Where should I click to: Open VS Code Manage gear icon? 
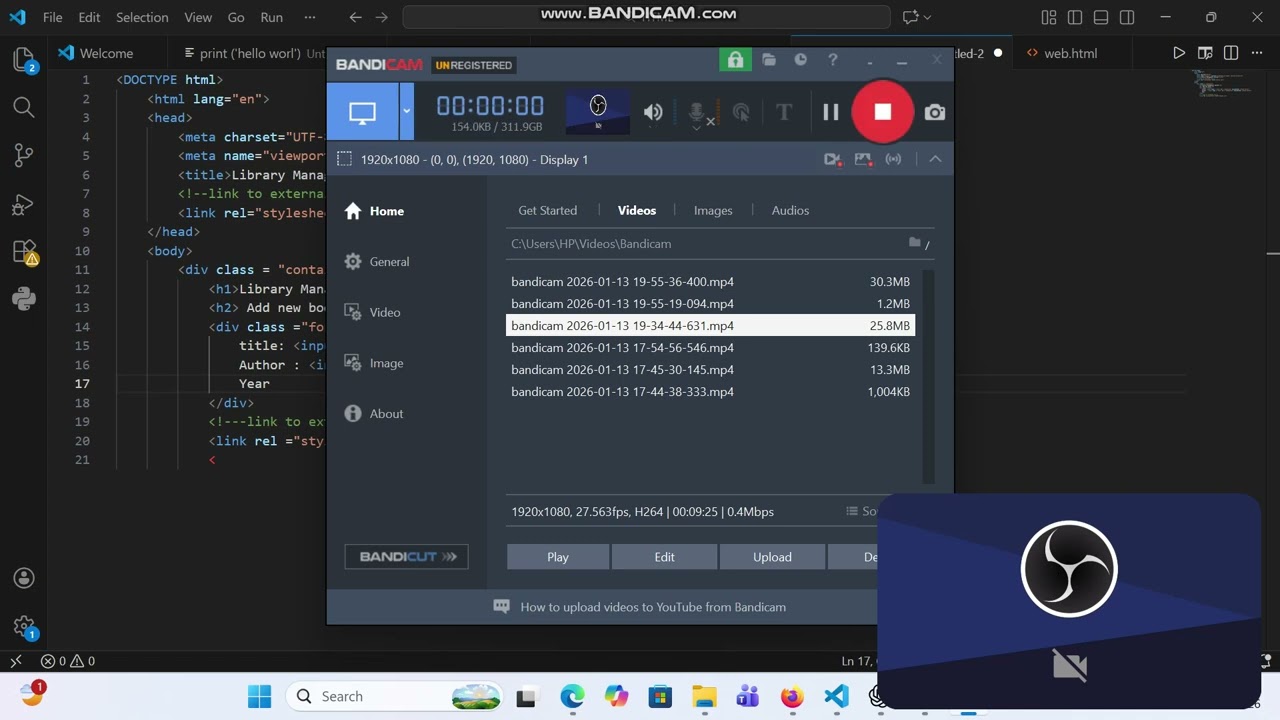click(x=24, y=627)
